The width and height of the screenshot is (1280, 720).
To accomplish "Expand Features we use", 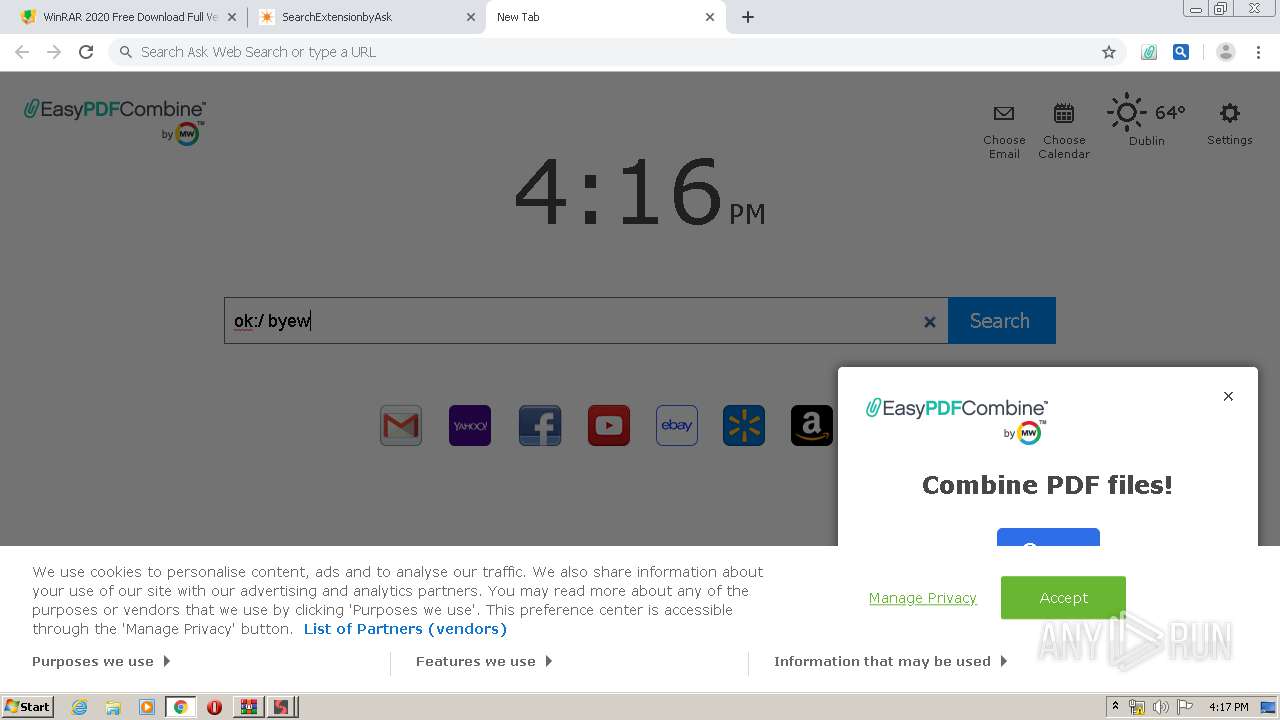I will [484, 661].
